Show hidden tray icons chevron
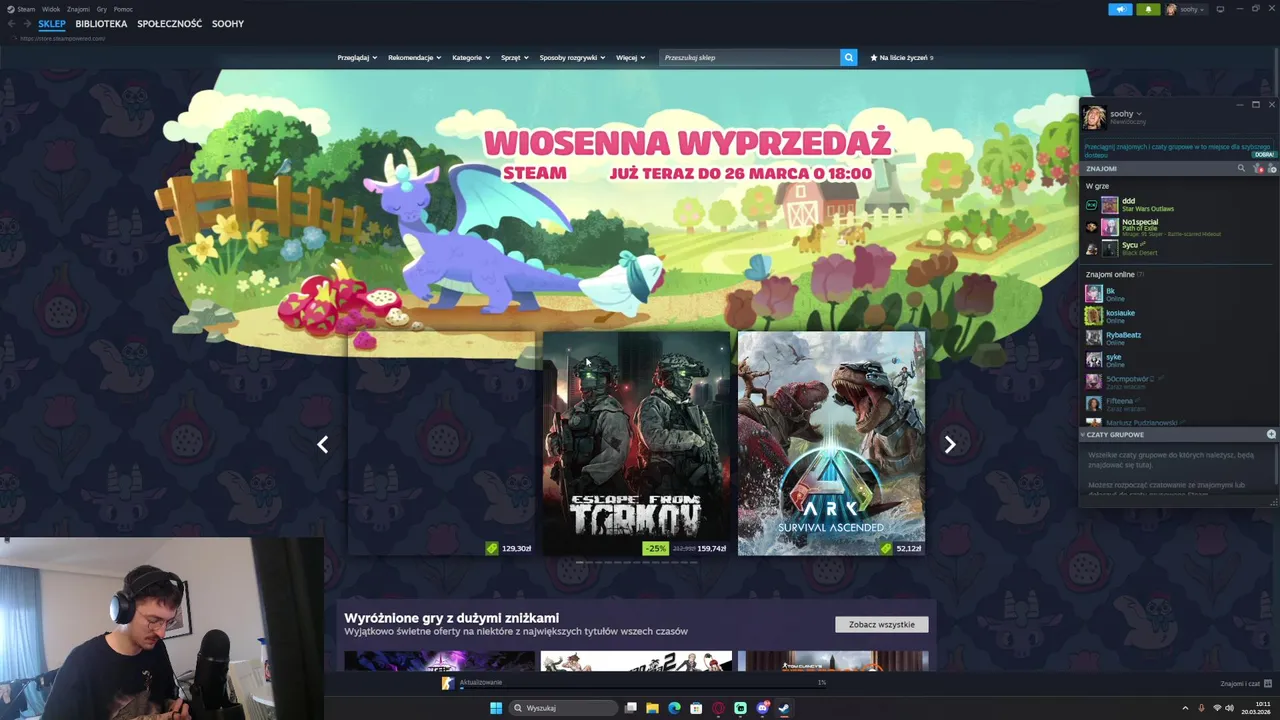 click(x=1185, y=708)
